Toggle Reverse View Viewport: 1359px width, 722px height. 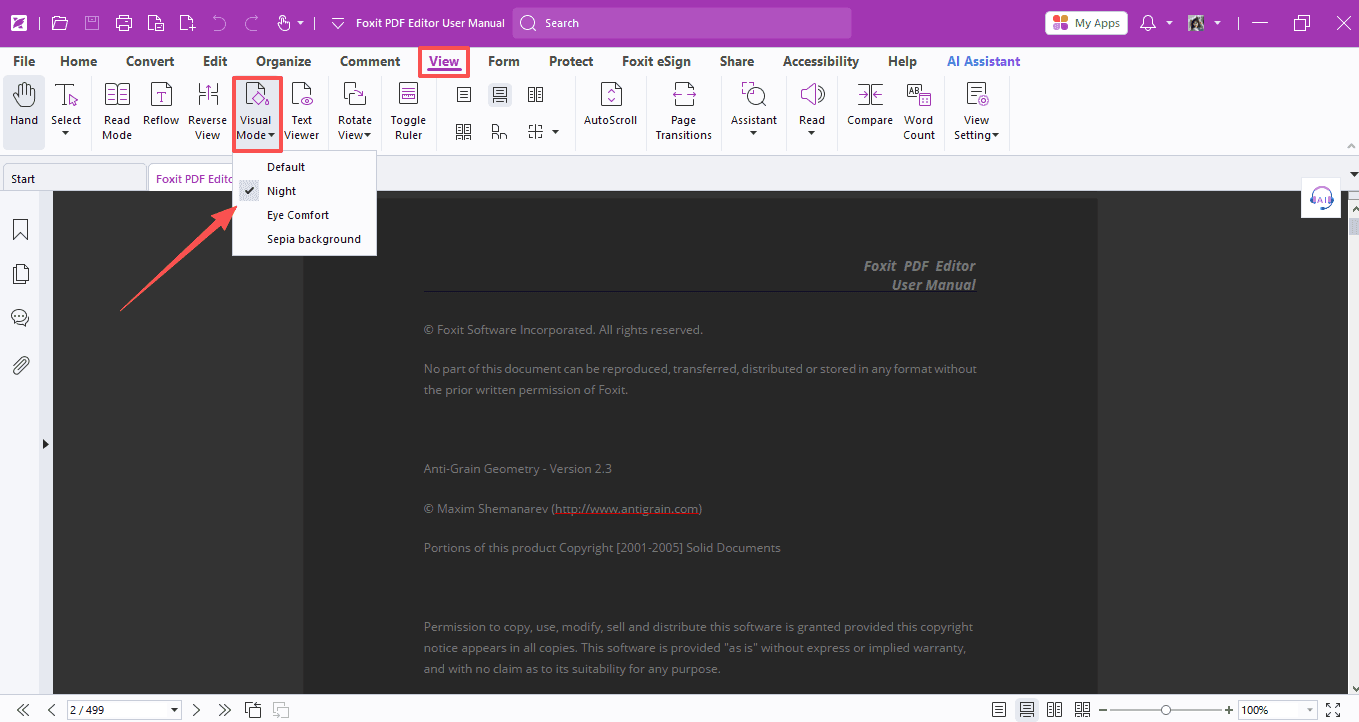tap(208, 112)
